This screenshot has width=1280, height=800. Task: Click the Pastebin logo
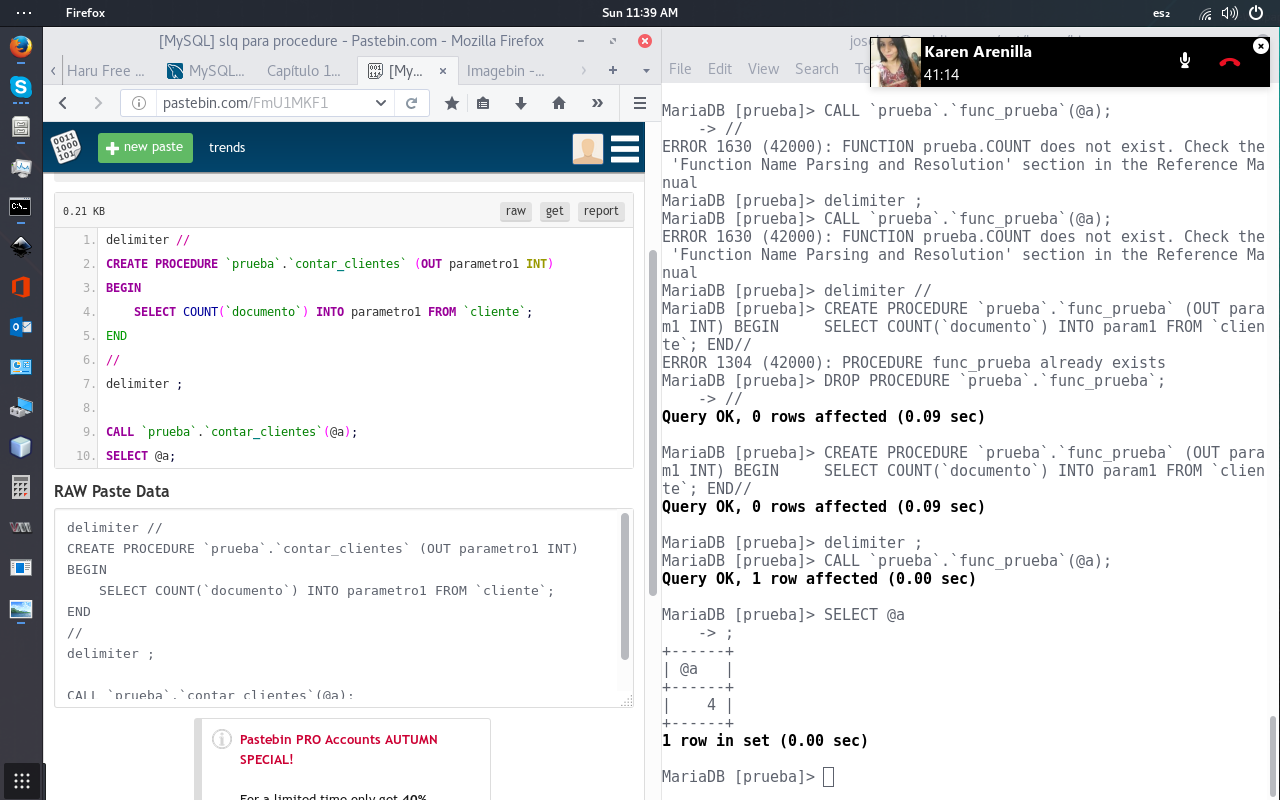click(x=66, y=147)
